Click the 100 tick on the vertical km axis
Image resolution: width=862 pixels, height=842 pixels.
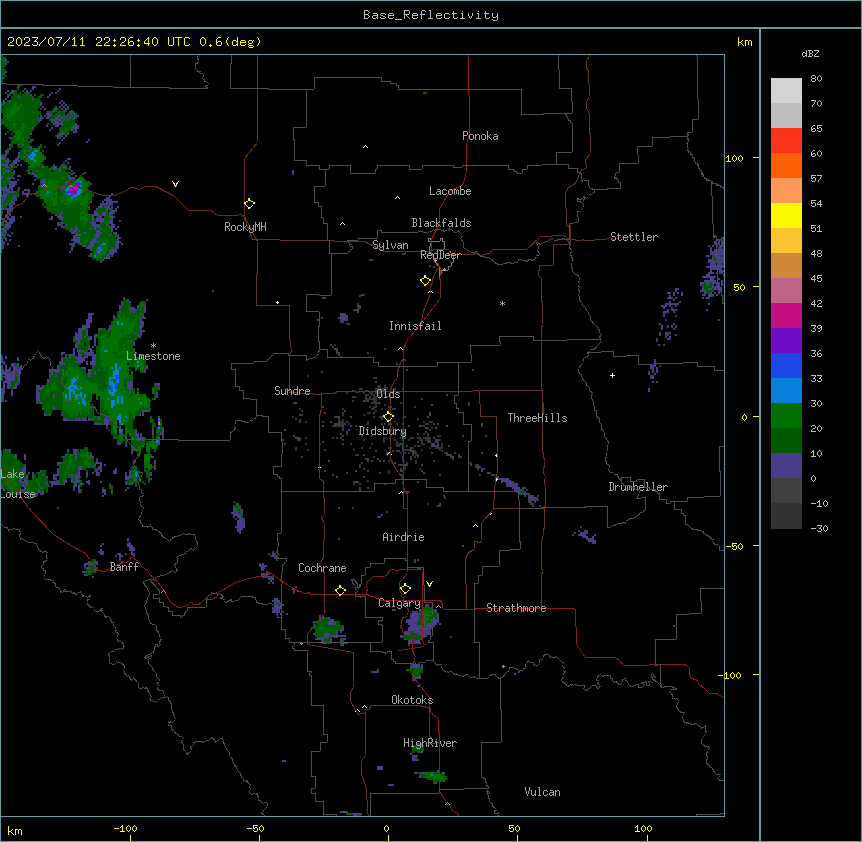tap(734, 158)
